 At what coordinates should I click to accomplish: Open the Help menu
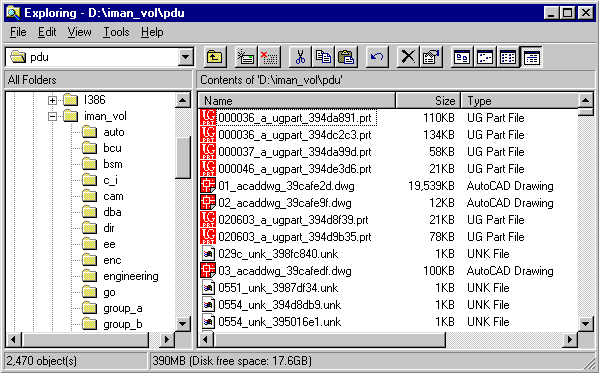pyautogui.click(x=152, y=32)
